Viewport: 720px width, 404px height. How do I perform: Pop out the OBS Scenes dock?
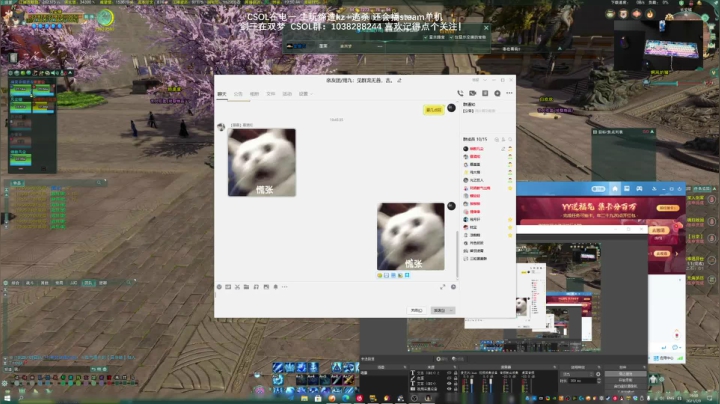pyautogui.click(x=405, y=367)
